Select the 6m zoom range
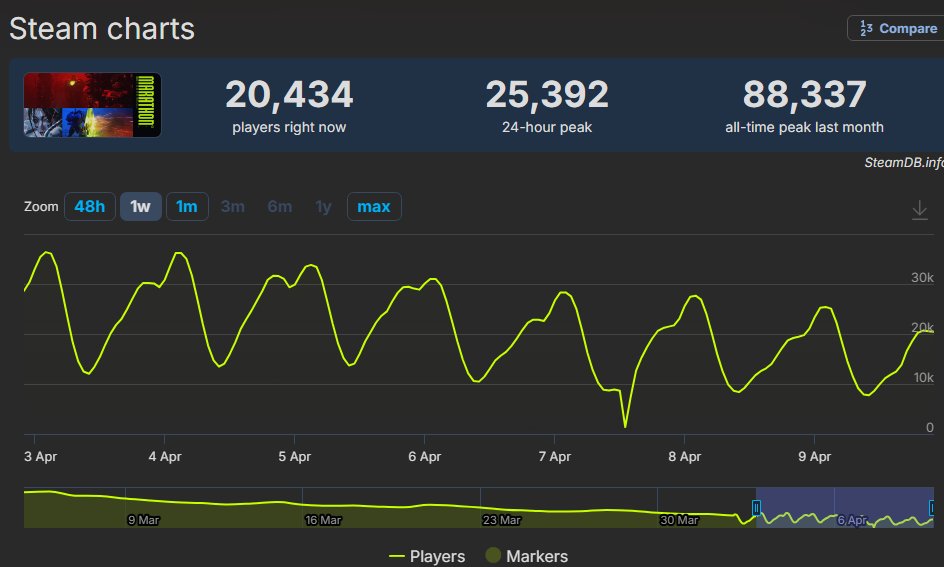Viewport: 944px width, 567px height. point(279,206)
